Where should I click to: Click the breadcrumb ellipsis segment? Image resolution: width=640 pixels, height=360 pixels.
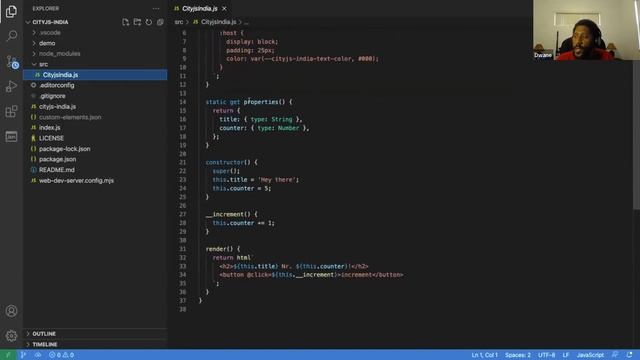tap(246, 22)
